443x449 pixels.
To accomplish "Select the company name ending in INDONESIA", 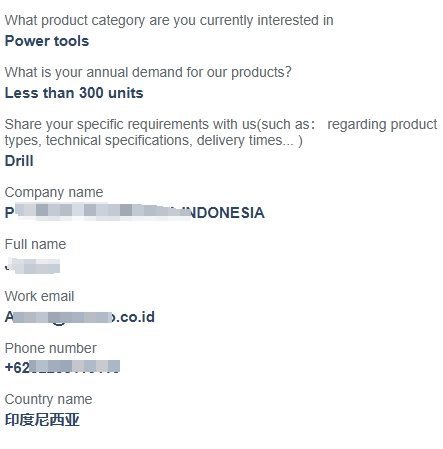I will click(x=135, y=213).
